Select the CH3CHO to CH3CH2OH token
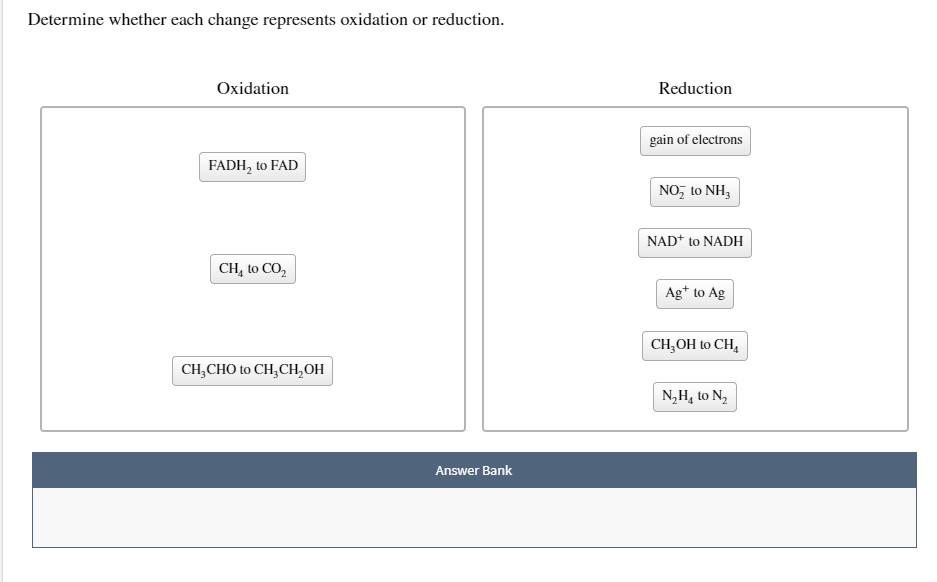This screenshot has width=937, height=582. [252, 369]
